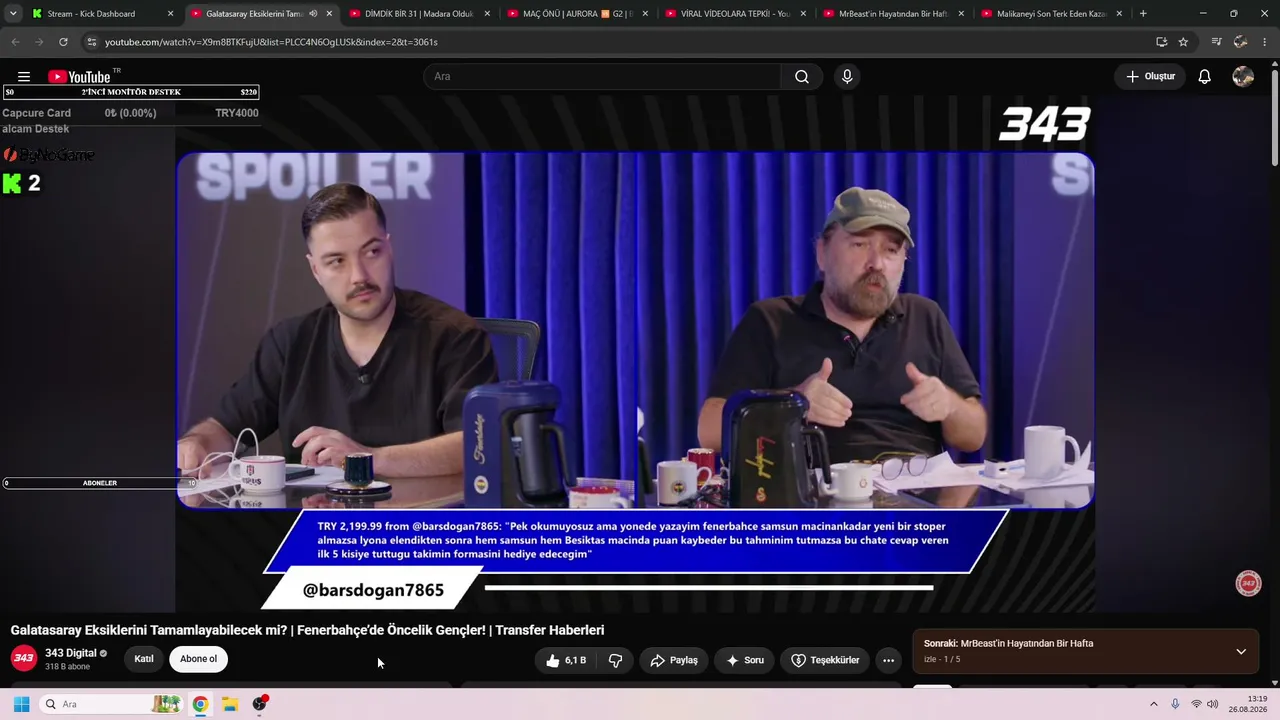Click the Soru ask button
1280x720 pixels.
[744, 660]
